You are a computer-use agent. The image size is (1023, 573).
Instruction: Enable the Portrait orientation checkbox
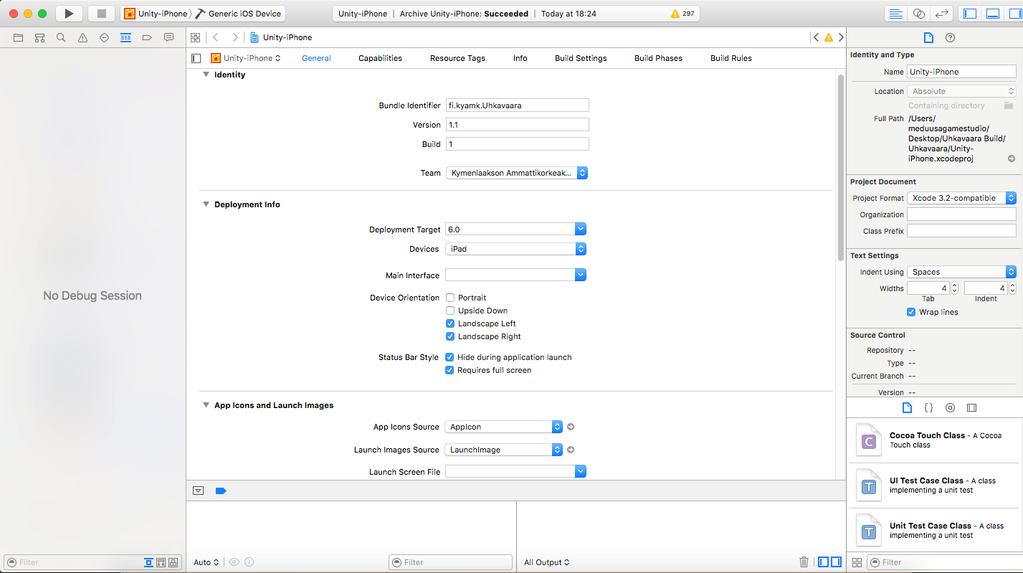click(450, 298)
